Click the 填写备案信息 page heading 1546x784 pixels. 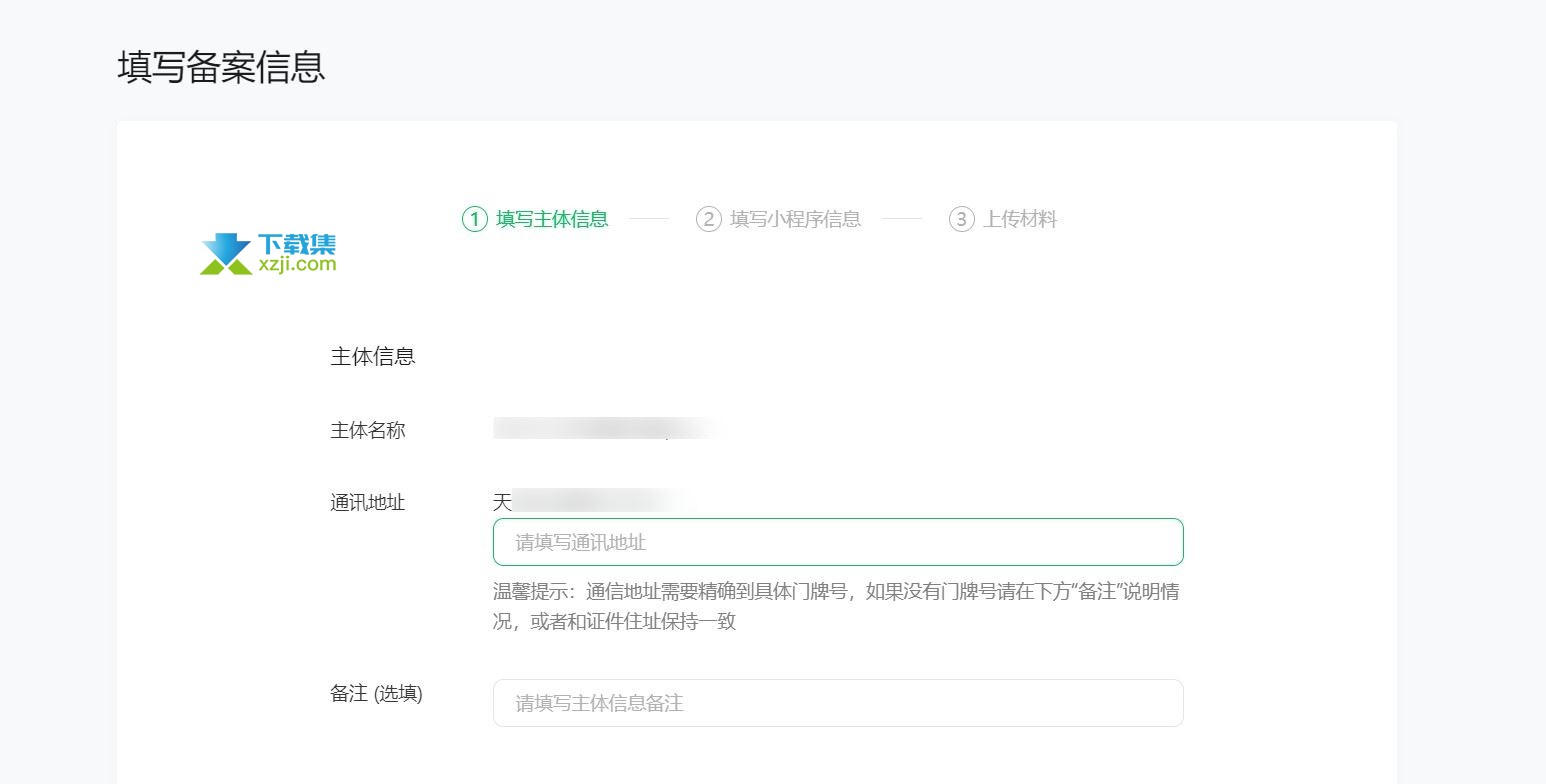[221, 67]
